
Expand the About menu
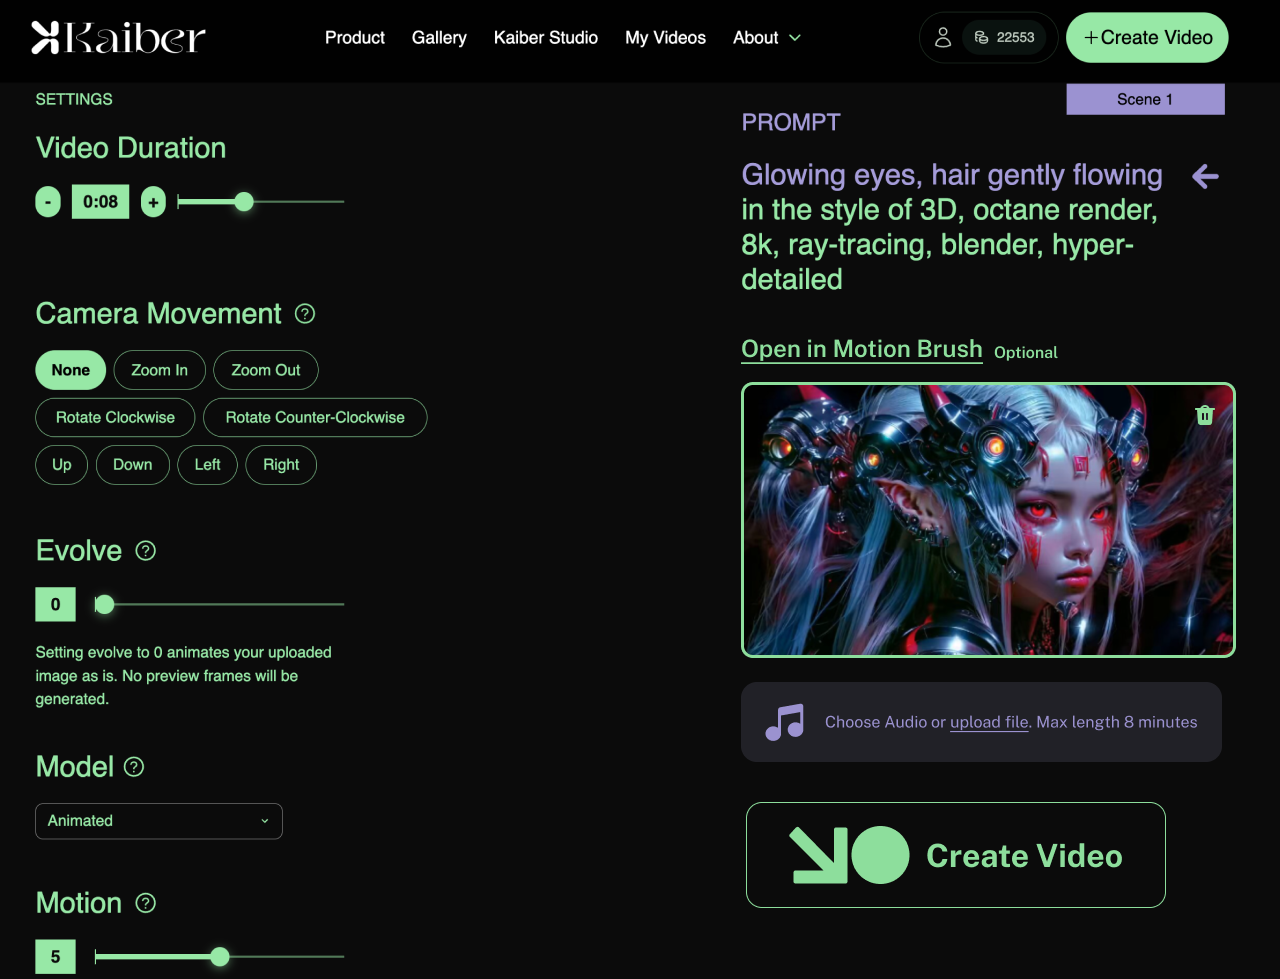click(767, 38)
